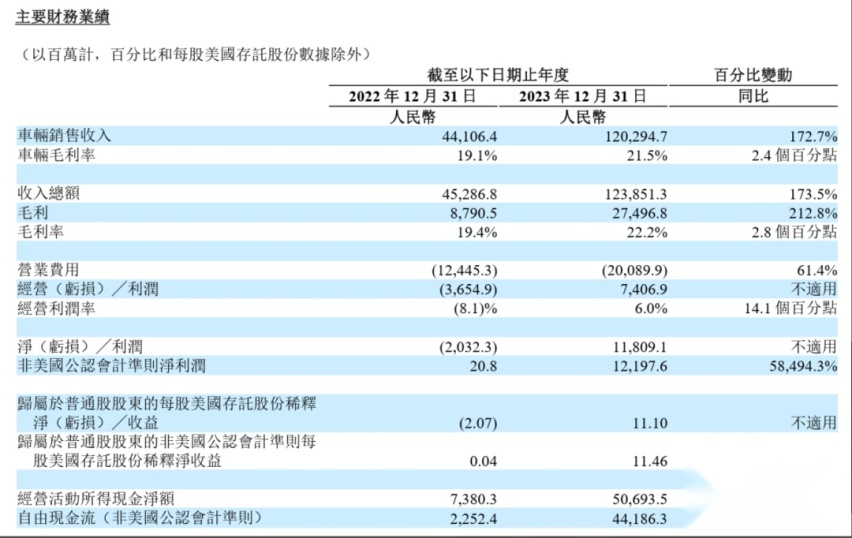Click the value 7,406.9

[643, 290]
